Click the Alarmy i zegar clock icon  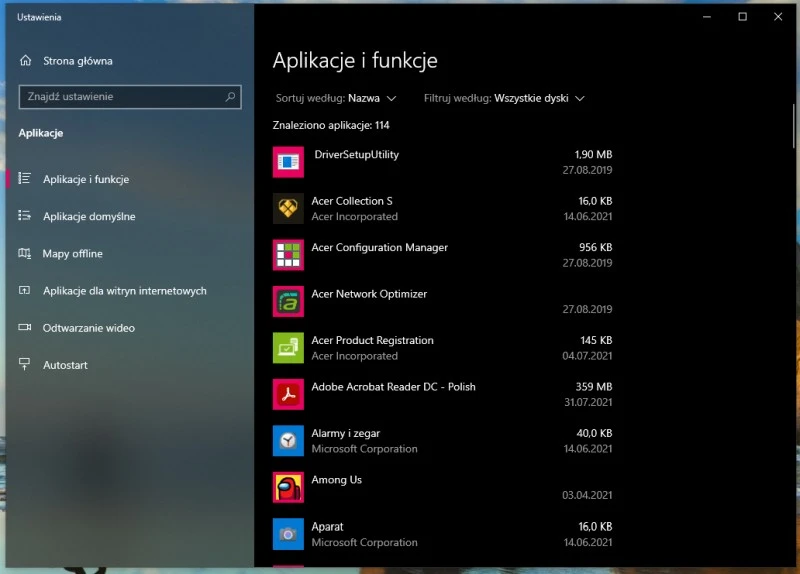(288, 441)
